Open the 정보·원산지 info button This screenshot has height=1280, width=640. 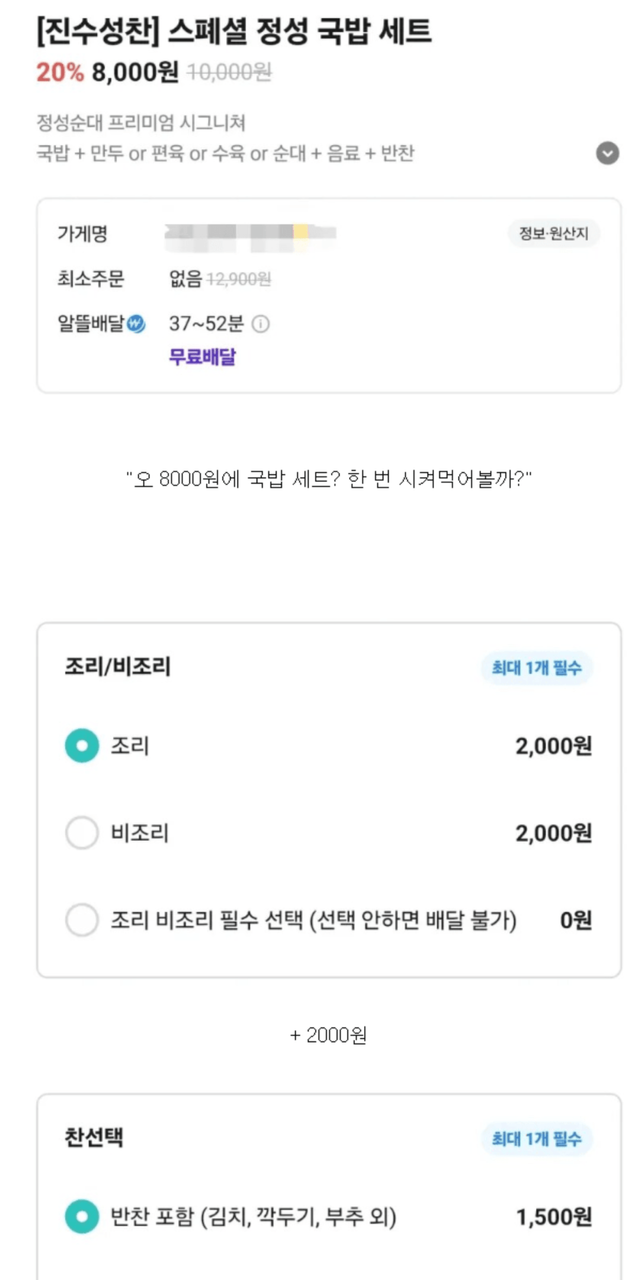click(553, 234)
